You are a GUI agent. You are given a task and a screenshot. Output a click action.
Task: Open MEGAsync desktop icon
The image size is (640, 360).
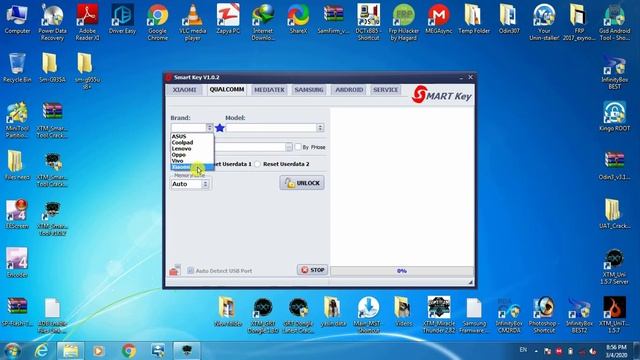tap(438, 19)
